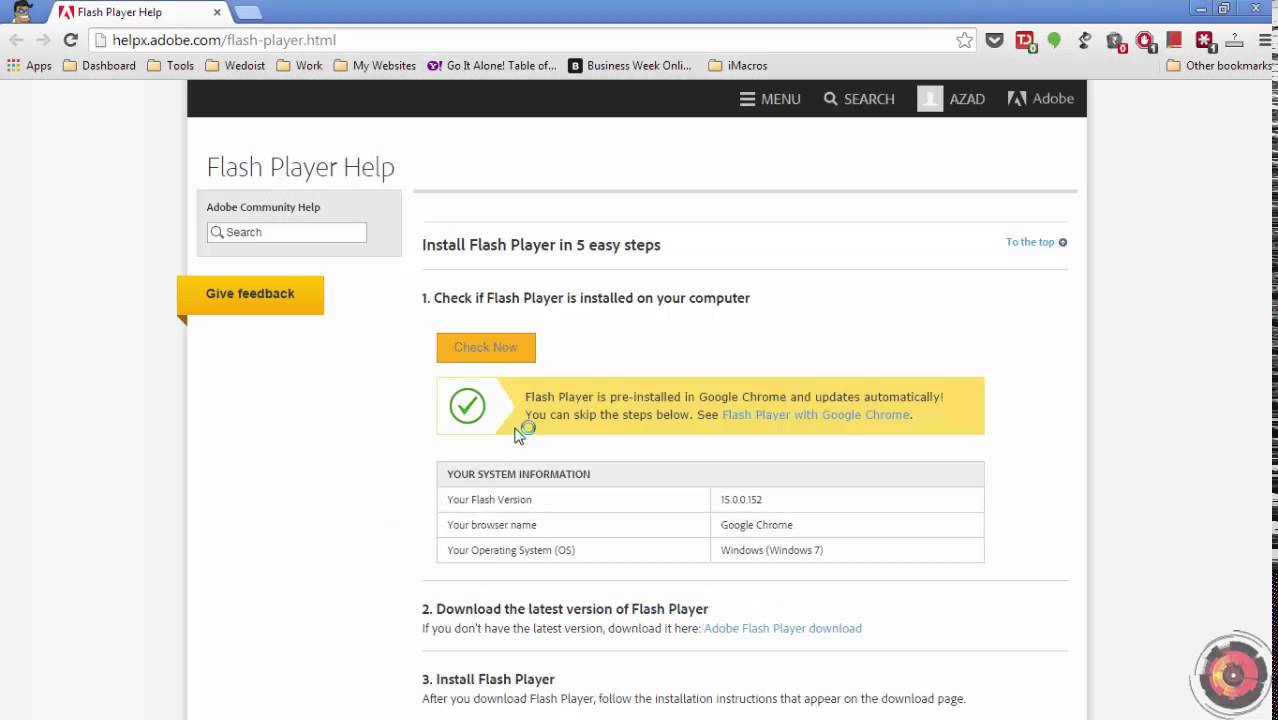Click the Adobe logo in the header
Image resolution: width=1278 pixels, height=720 pixels.
(x=1040, y=99)
